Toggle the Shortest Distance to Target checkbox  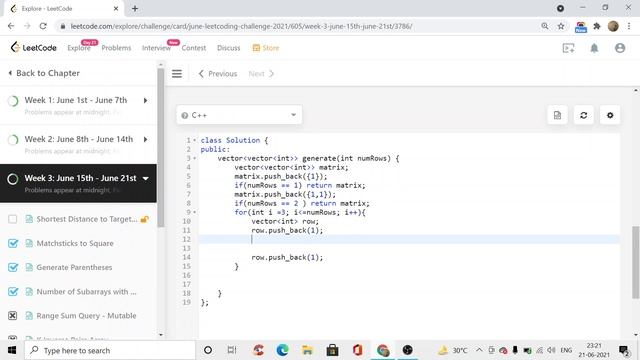coord(13,219)
